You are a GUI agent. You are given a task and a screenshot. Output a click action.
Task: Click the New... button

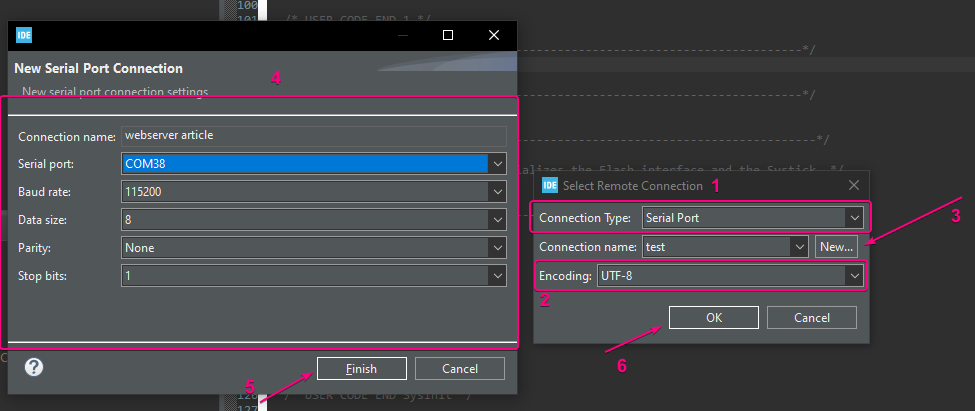pos(836,247)
